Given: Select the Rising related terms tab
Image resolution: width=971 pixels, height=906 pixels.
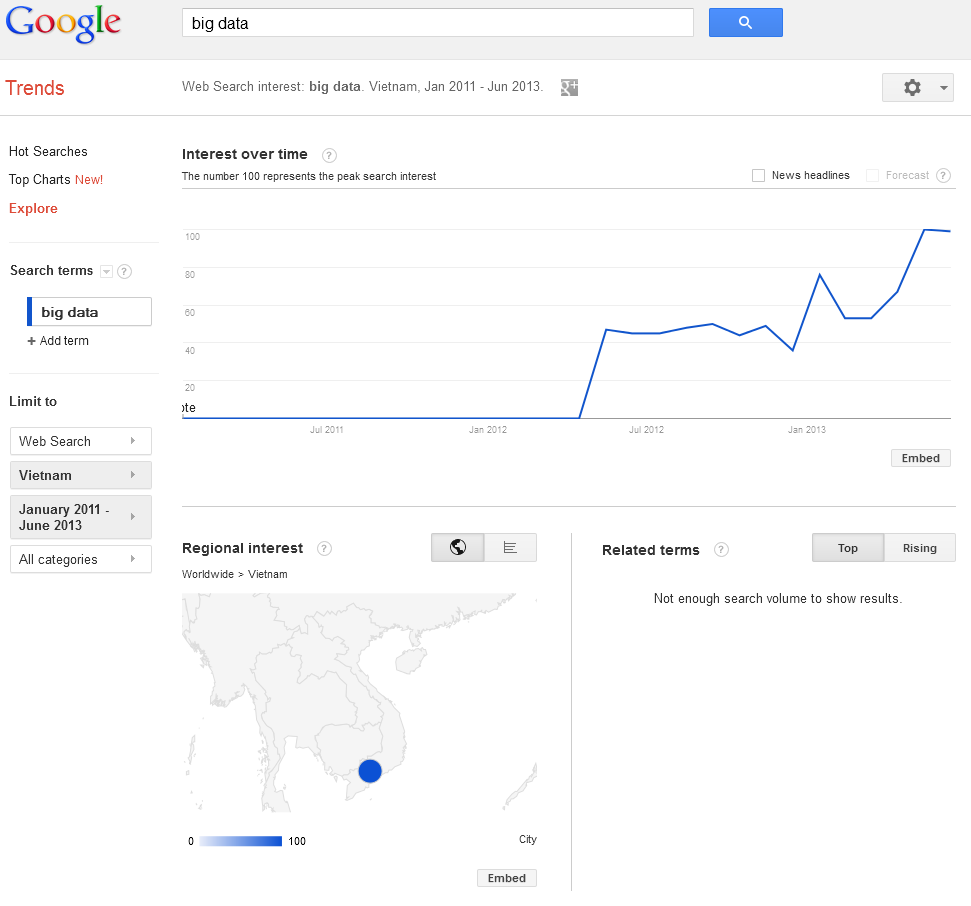Looking at the screenshot, I should pyautogui.click(x=919, y=548).
